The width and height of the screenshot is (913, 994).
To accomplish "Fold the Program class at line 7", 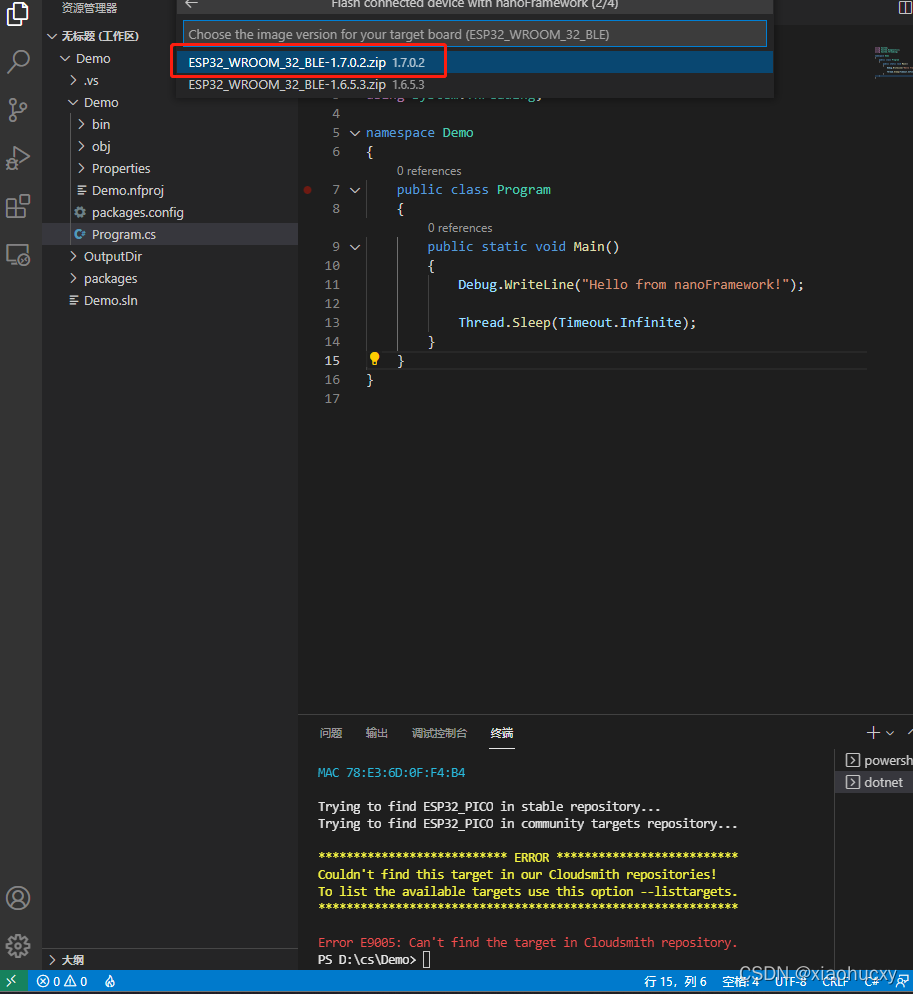I will (x=355, y=190).
